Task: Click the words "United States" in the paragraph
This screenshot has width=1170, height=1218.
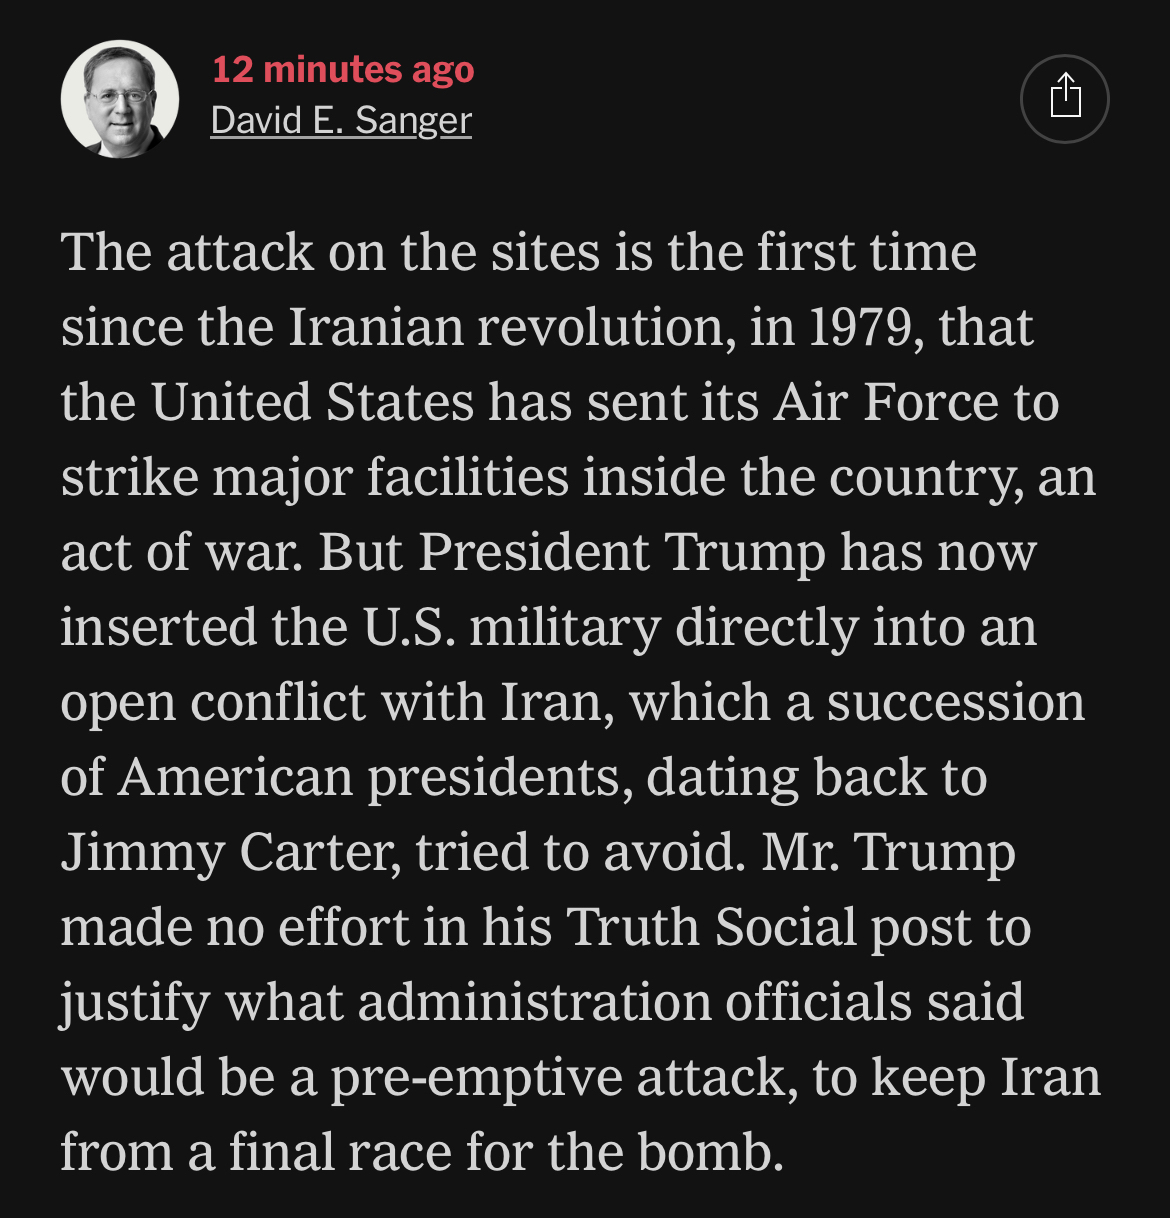Action: click(x=312, y=402)
